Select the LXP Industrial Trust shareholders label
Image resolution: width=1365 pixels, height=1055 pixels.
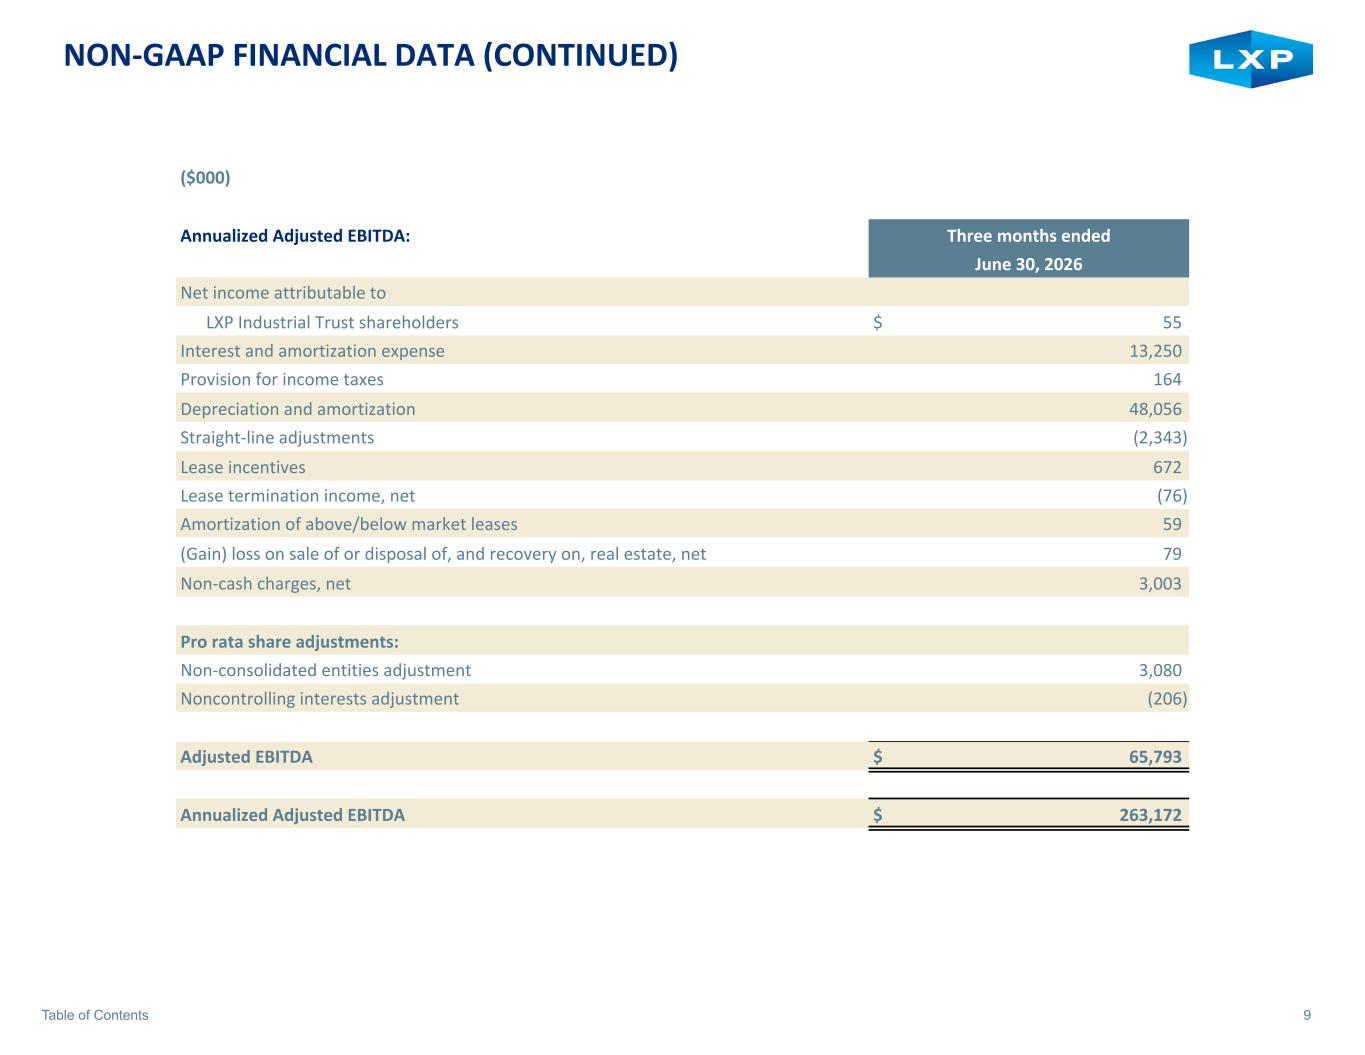tap(332, 322)
